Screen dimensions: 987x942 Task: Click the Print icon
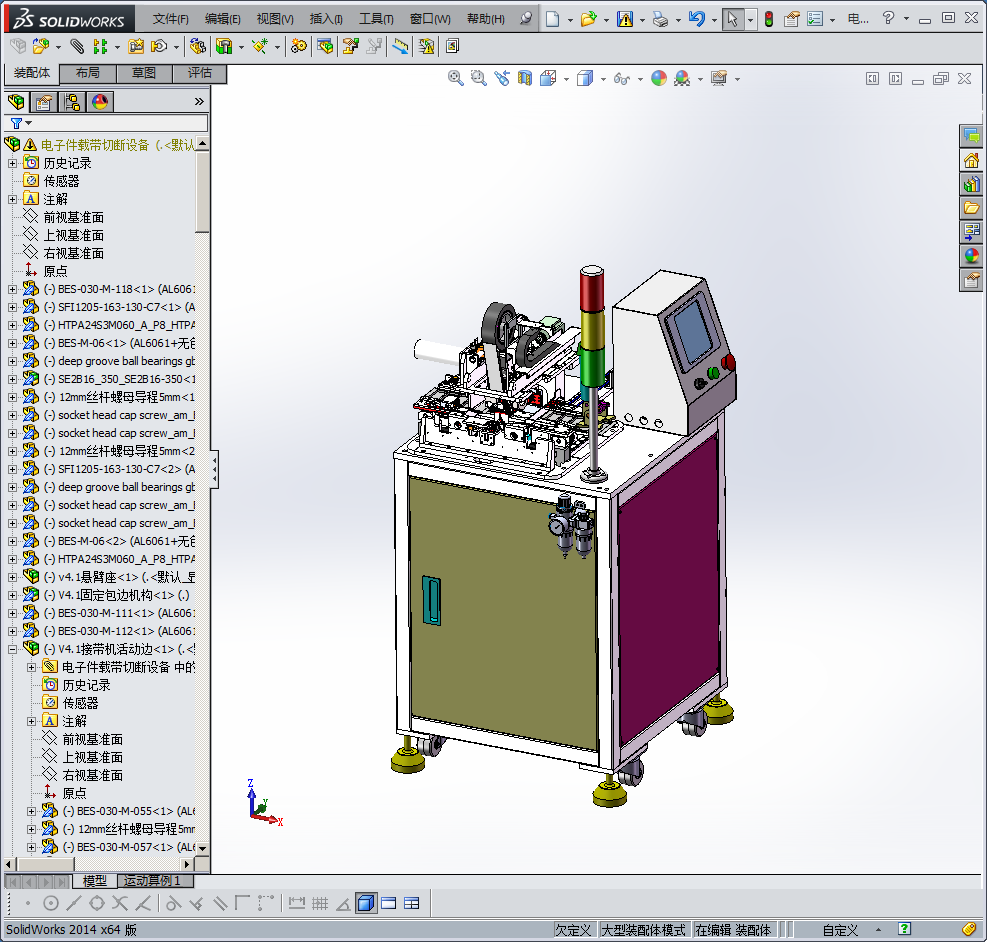pos(660,19)
